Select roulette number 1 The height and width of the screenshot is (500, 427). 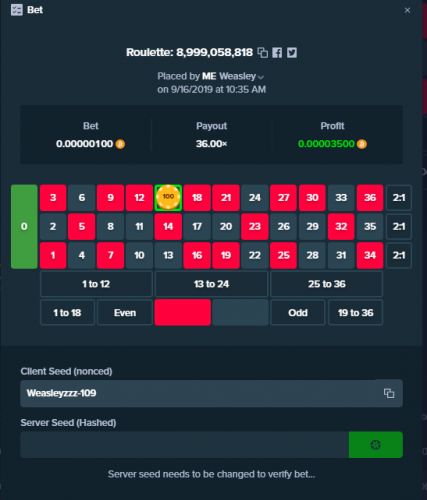click(x=53, y=255)
